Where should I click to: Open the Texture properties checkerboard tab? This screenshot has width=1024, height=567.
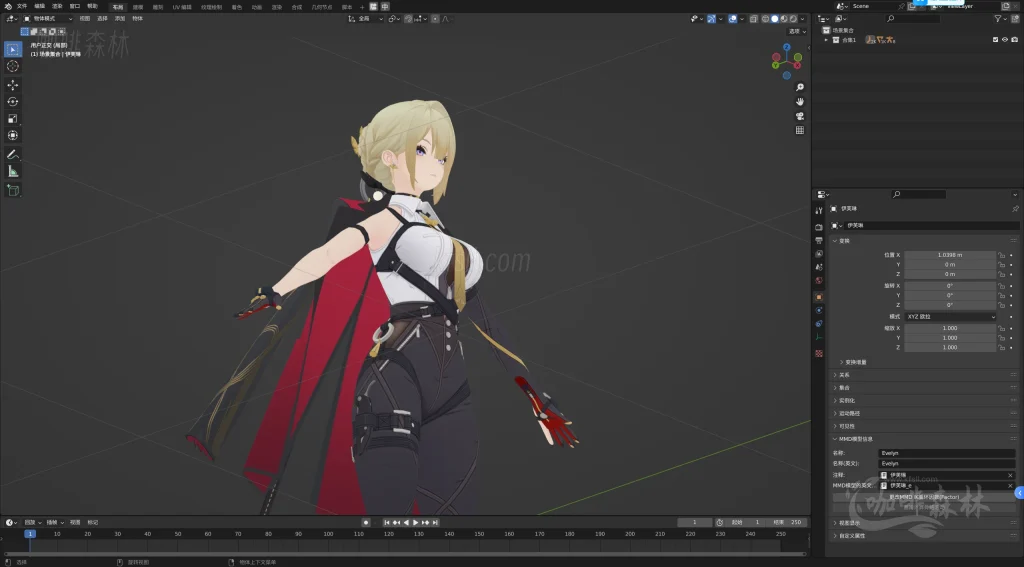(x=819, y=353)
